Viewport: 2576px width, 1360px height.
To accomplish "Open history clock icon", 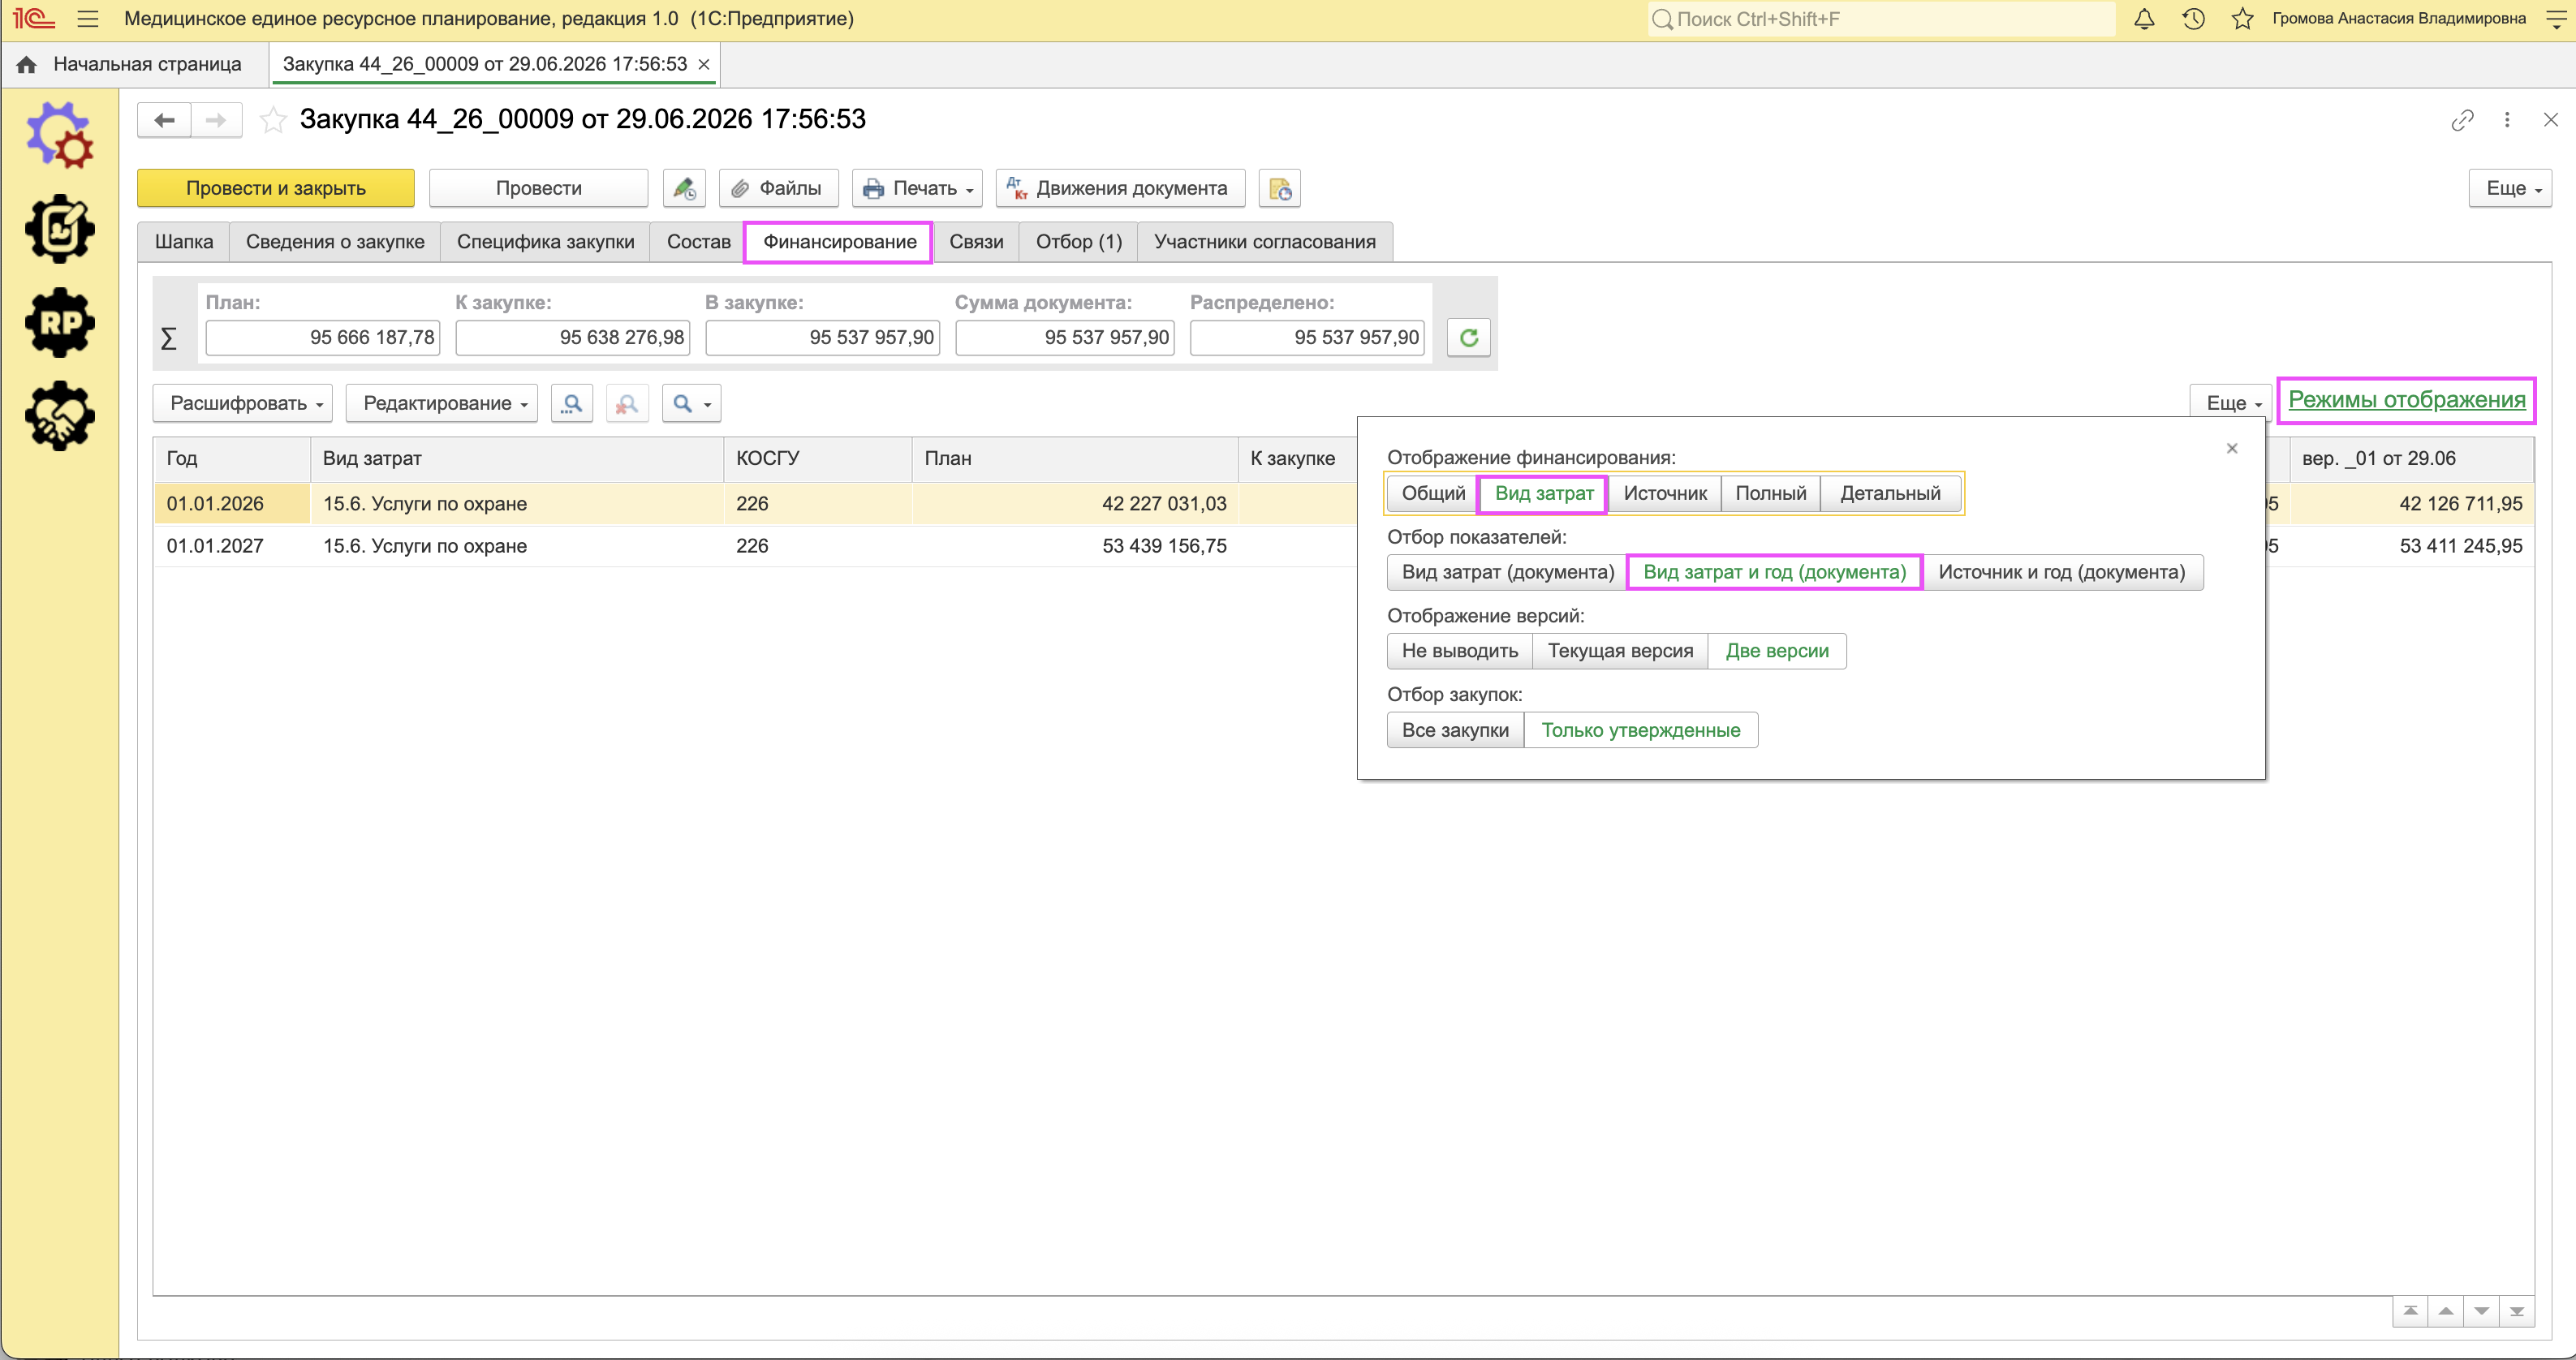I will tap(2193, 19).
